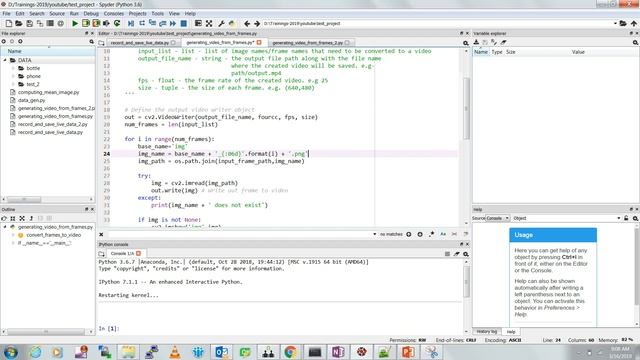The width and height of the screenshot is (640, 360).
Task: Change to parent directory up arrow
Action: pyautogui.click(x=633, y=24)
